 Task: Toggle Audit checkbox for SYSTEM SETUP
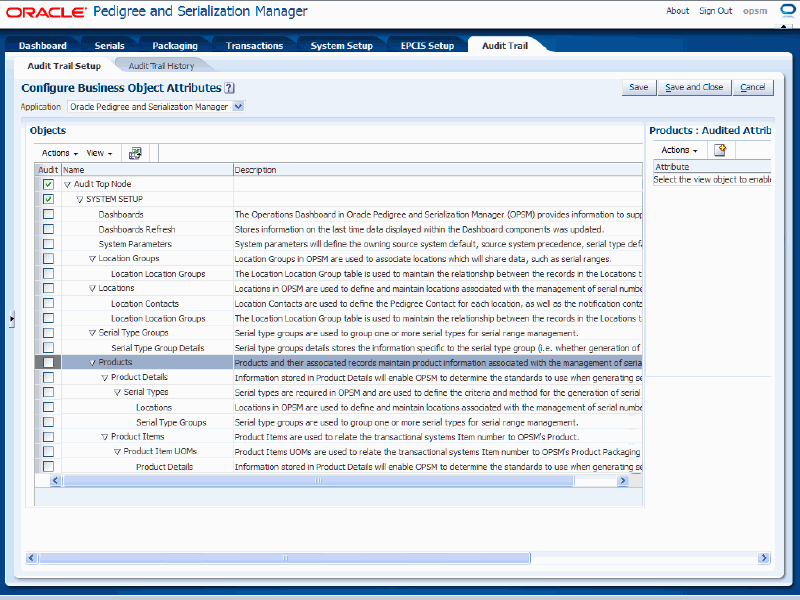click(48, 199)
